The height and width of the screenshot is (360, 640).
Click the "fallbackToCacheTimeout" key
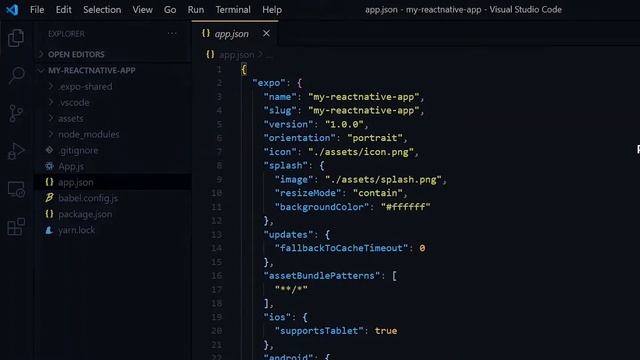[341, 248]
